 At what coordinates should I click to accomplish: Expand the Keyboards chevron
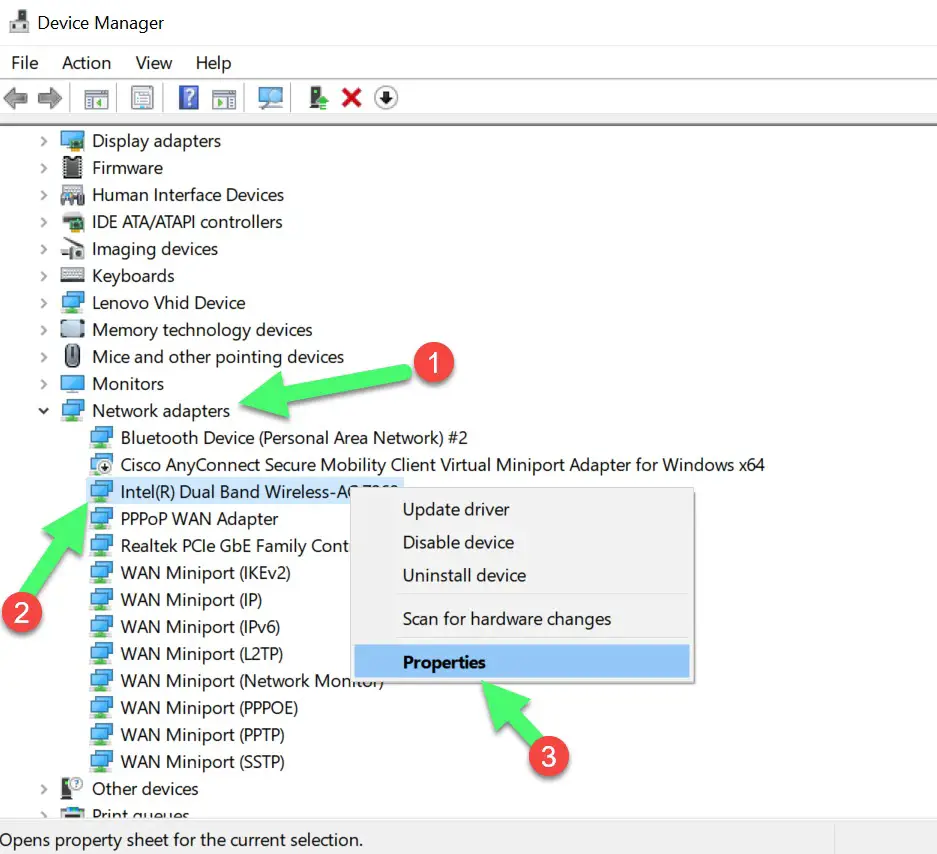[x=44, y=276]
